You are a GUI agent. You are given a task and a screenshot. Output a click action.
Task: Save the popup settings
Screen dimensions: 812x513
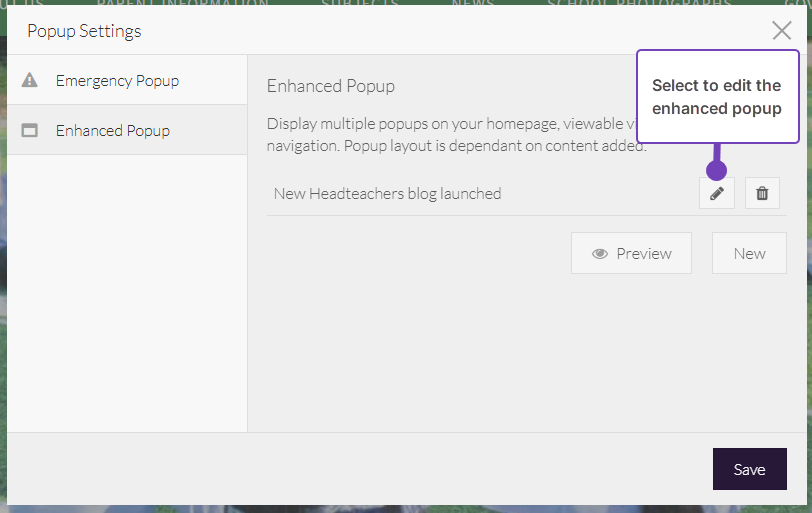[x=749, y=469]
